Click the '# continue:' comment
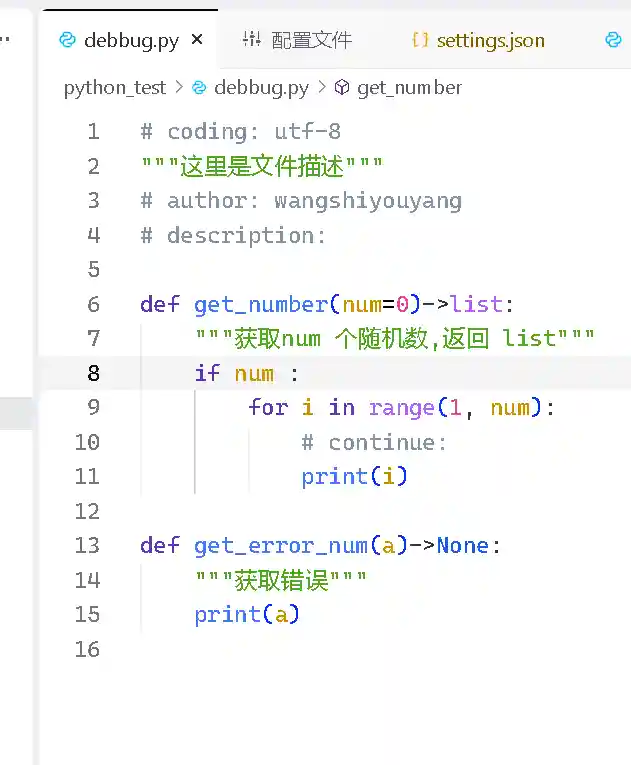 (374, 443)
